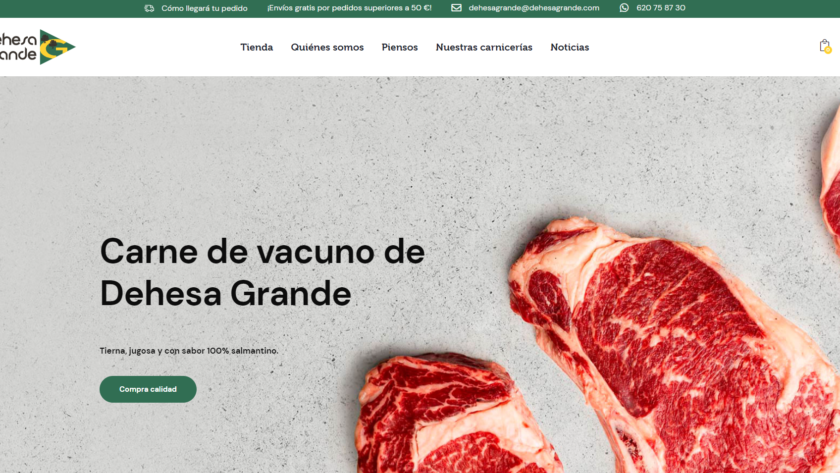Viewport: 840px width, 473px height.
Task: Click the Carne de vacuno heading
Action: coord(262,272)
